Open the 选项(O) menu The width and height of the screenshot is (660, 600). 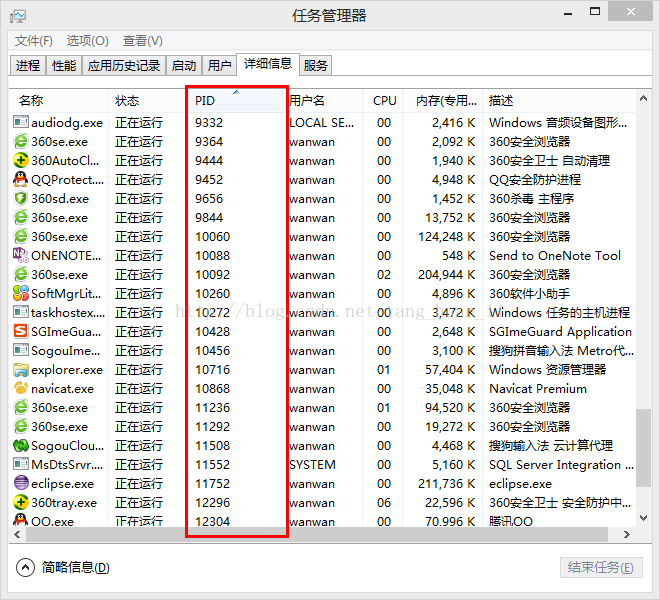[x=88, y=41]
